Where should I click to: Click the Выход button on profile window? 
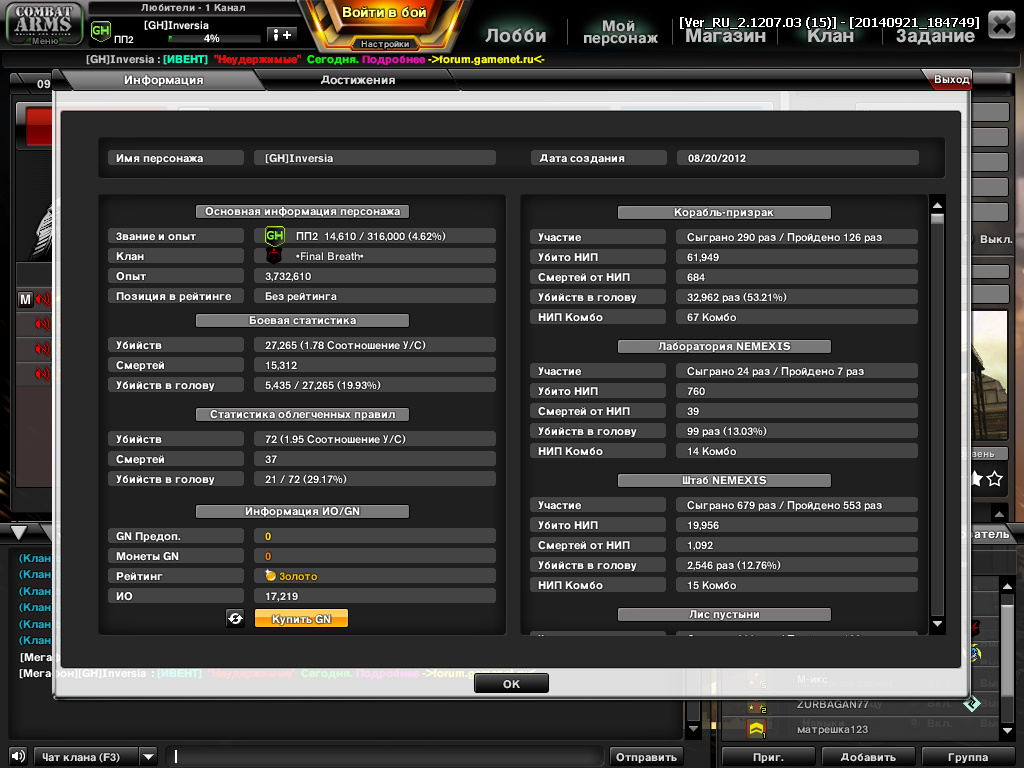point(951,80)
